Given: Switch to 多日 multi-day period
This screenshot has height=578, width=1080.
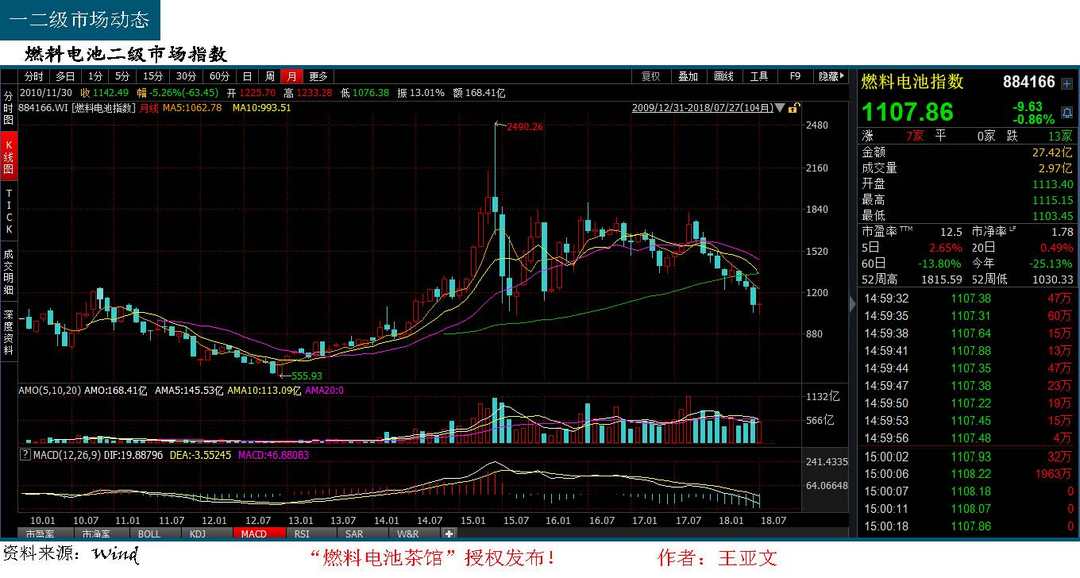Looking at the screenshot, I should (x=65, y=76).
